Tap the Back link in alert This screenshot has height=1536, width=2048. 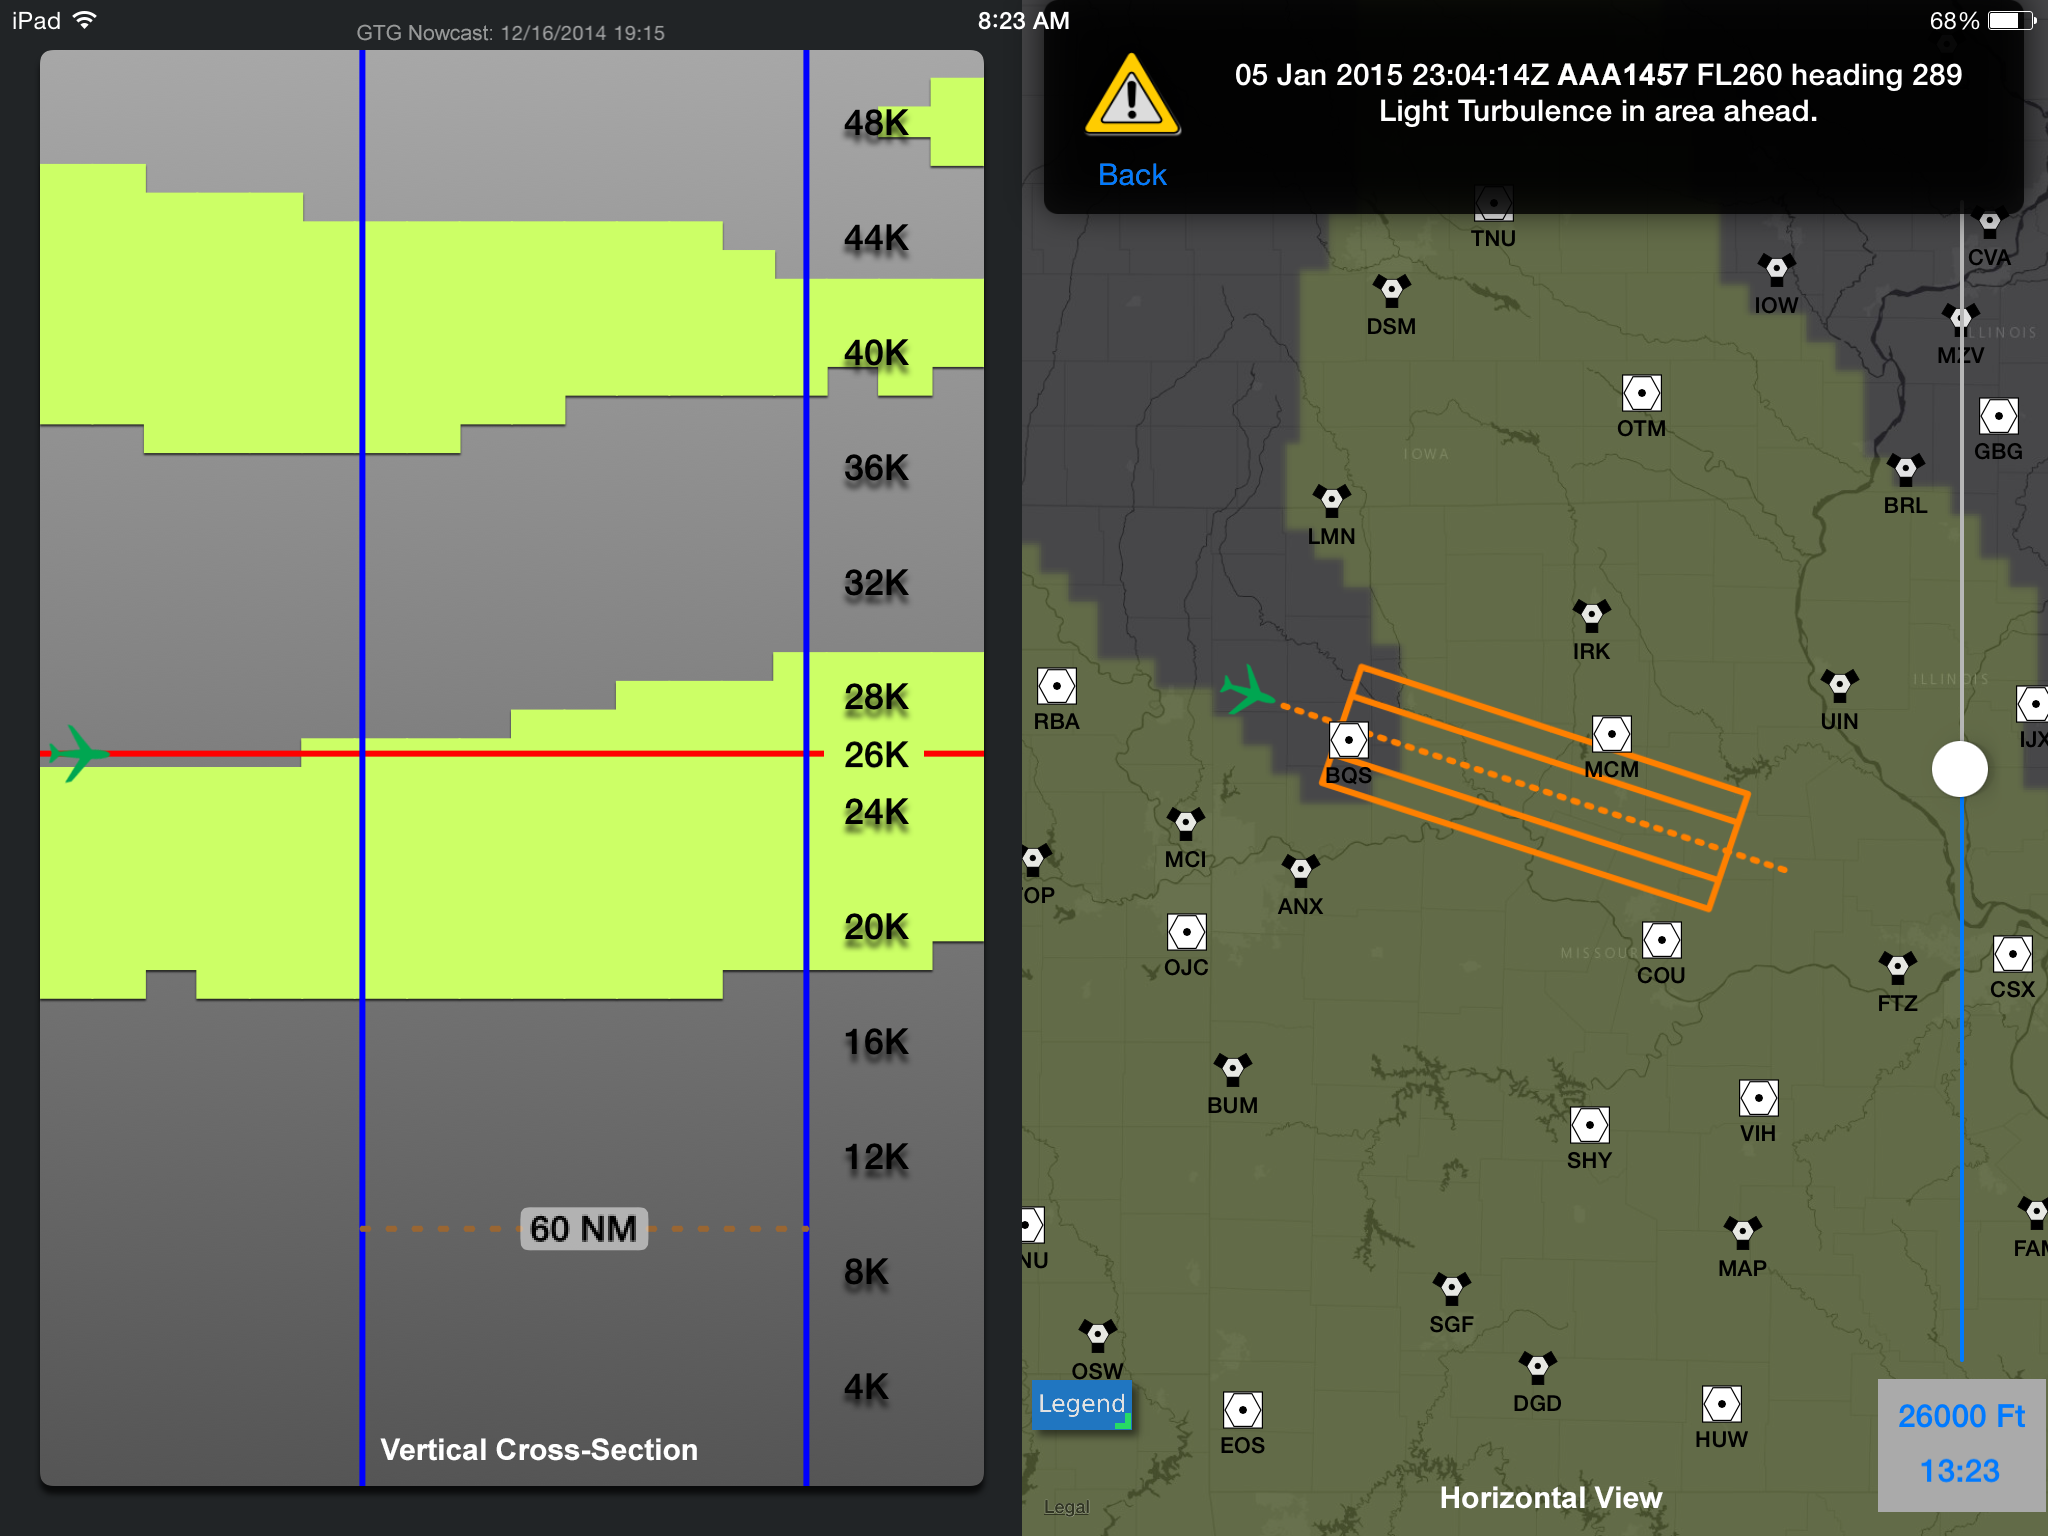[1131, 175]
